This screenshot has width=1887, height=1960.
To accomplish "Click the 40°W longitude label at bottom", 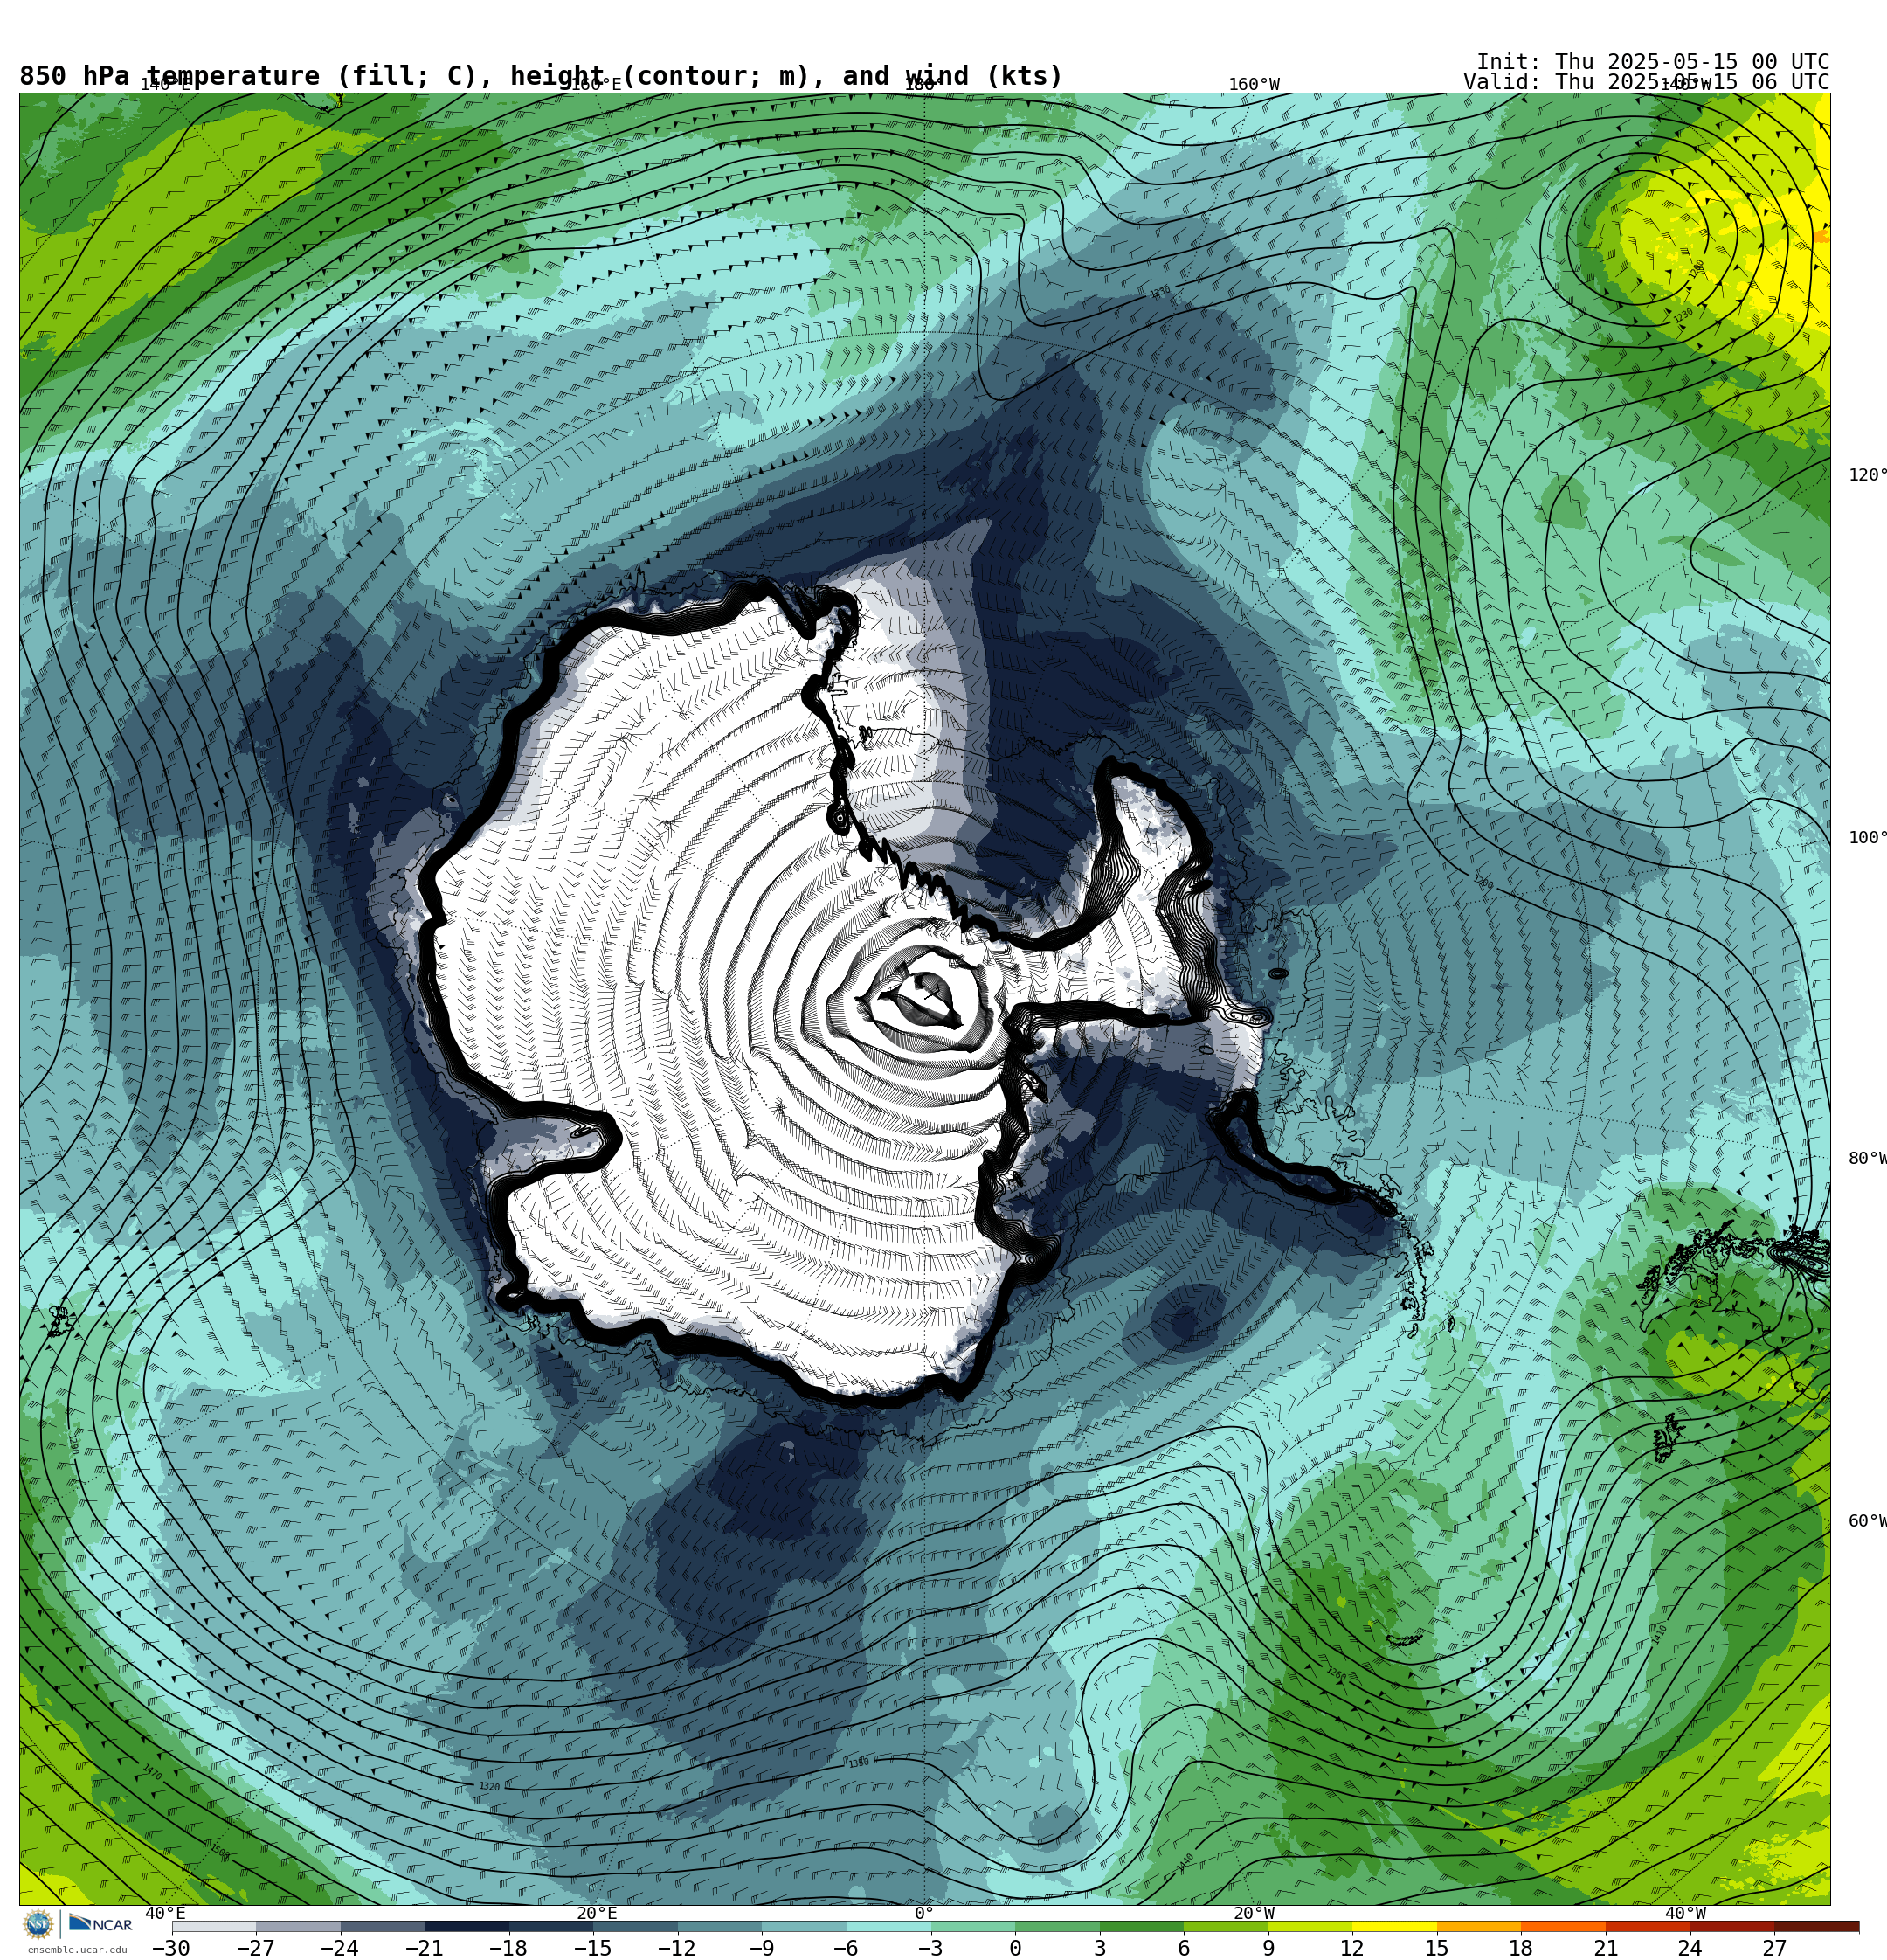I will pos(1685,1913).
